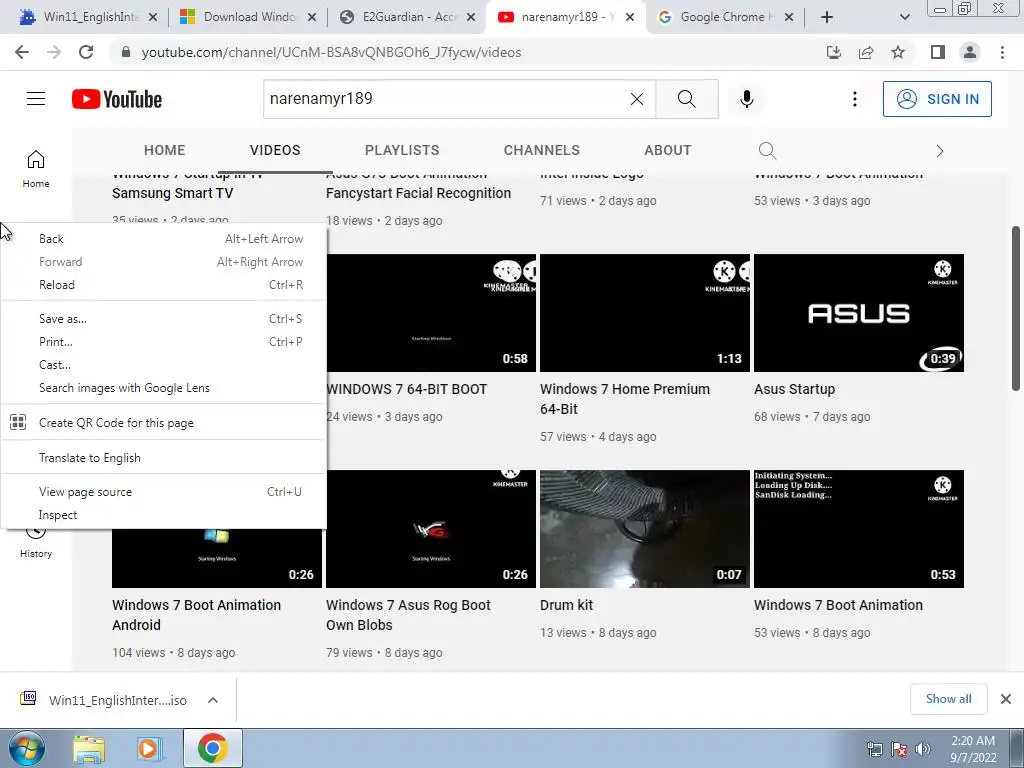Viewport: 1024px width, 768px height.
Task: Select Translate to English
Action: [x=163, y=458]
